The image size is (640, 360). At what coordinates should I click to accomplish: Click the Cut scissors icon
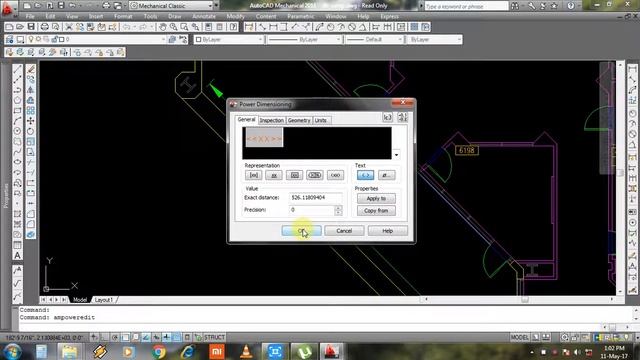click(69, 27)
